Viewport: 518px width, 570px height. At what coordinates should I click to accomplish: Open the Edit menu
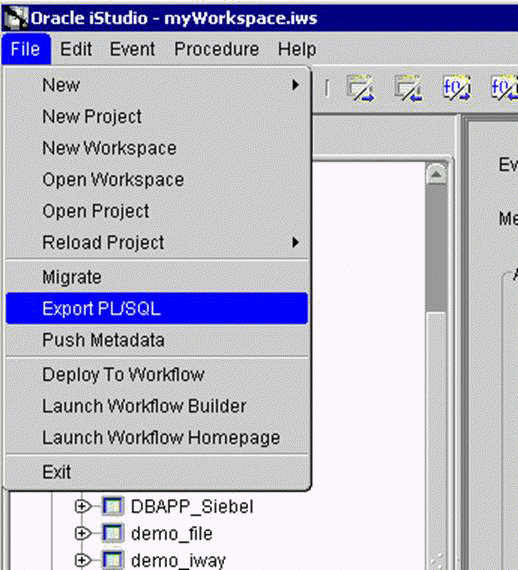tap(76, 49)
